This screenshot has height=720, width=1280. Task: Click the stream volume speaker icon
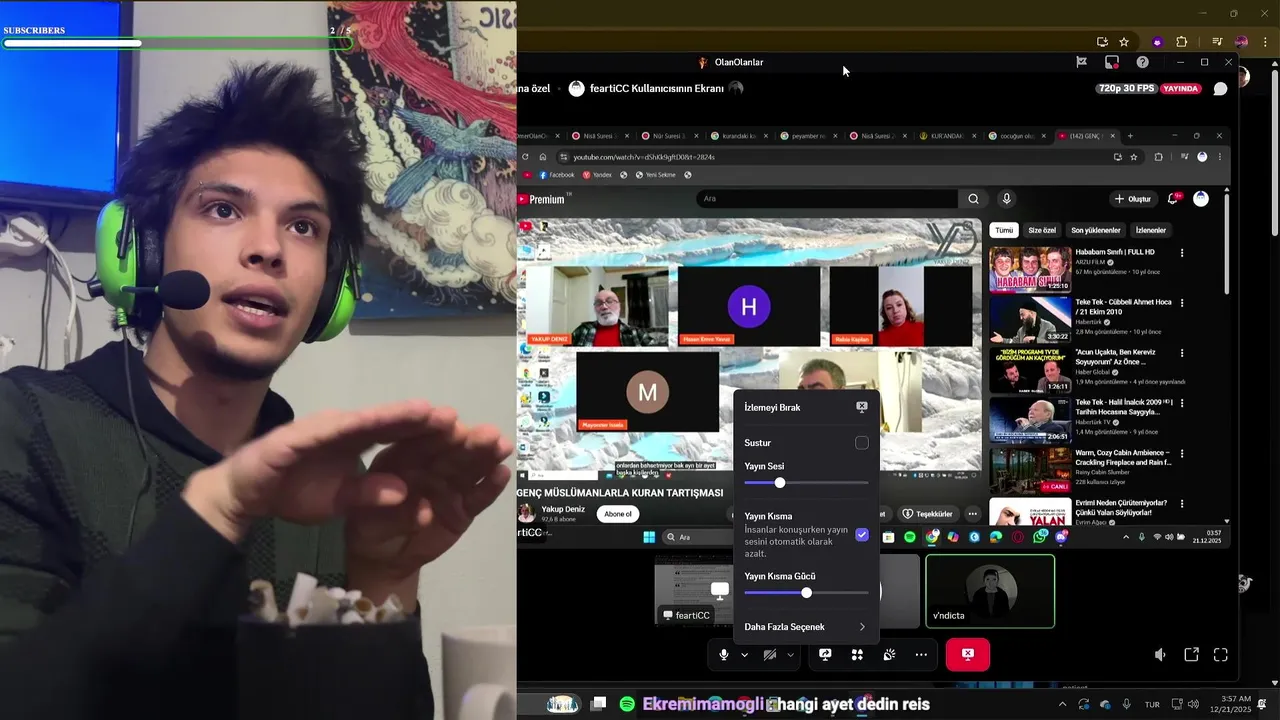coord(1160,655)
